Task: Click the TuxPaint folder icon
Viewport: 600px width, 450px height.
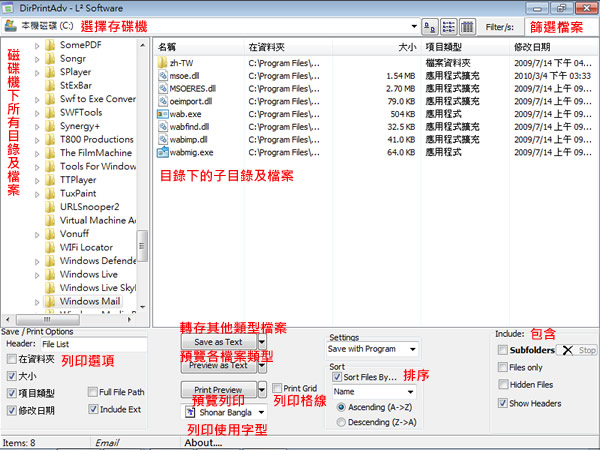Action: pos(50,193)
